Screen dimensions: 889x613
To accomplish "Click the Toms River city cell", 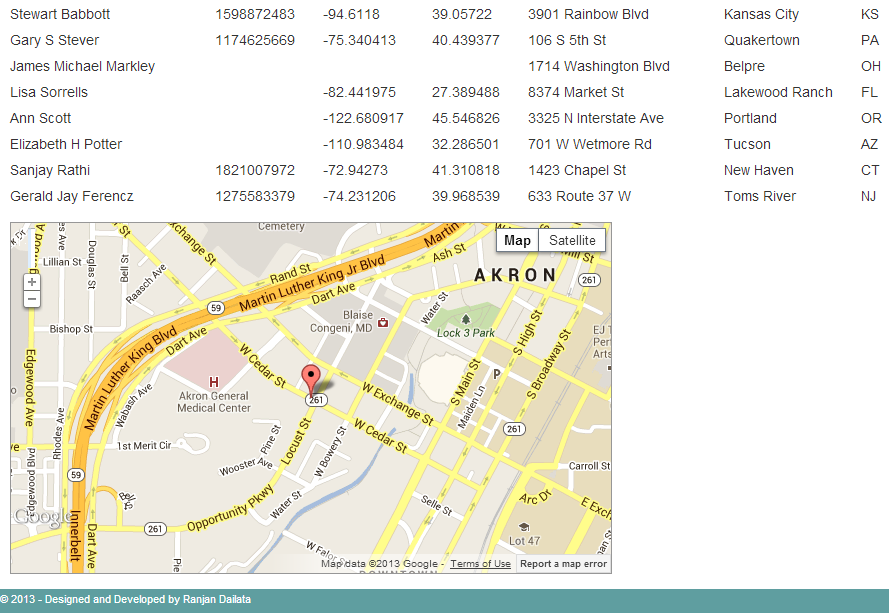I will 760,197.
